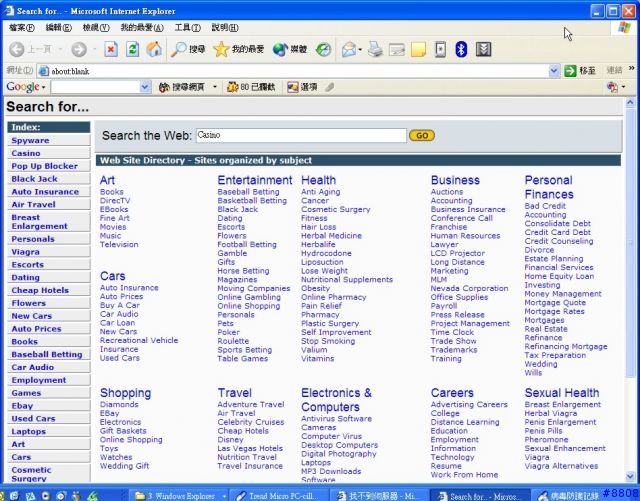Click the 80 blocked popups indicator
The height and width of the screenshot is (501, 640).
251,87
